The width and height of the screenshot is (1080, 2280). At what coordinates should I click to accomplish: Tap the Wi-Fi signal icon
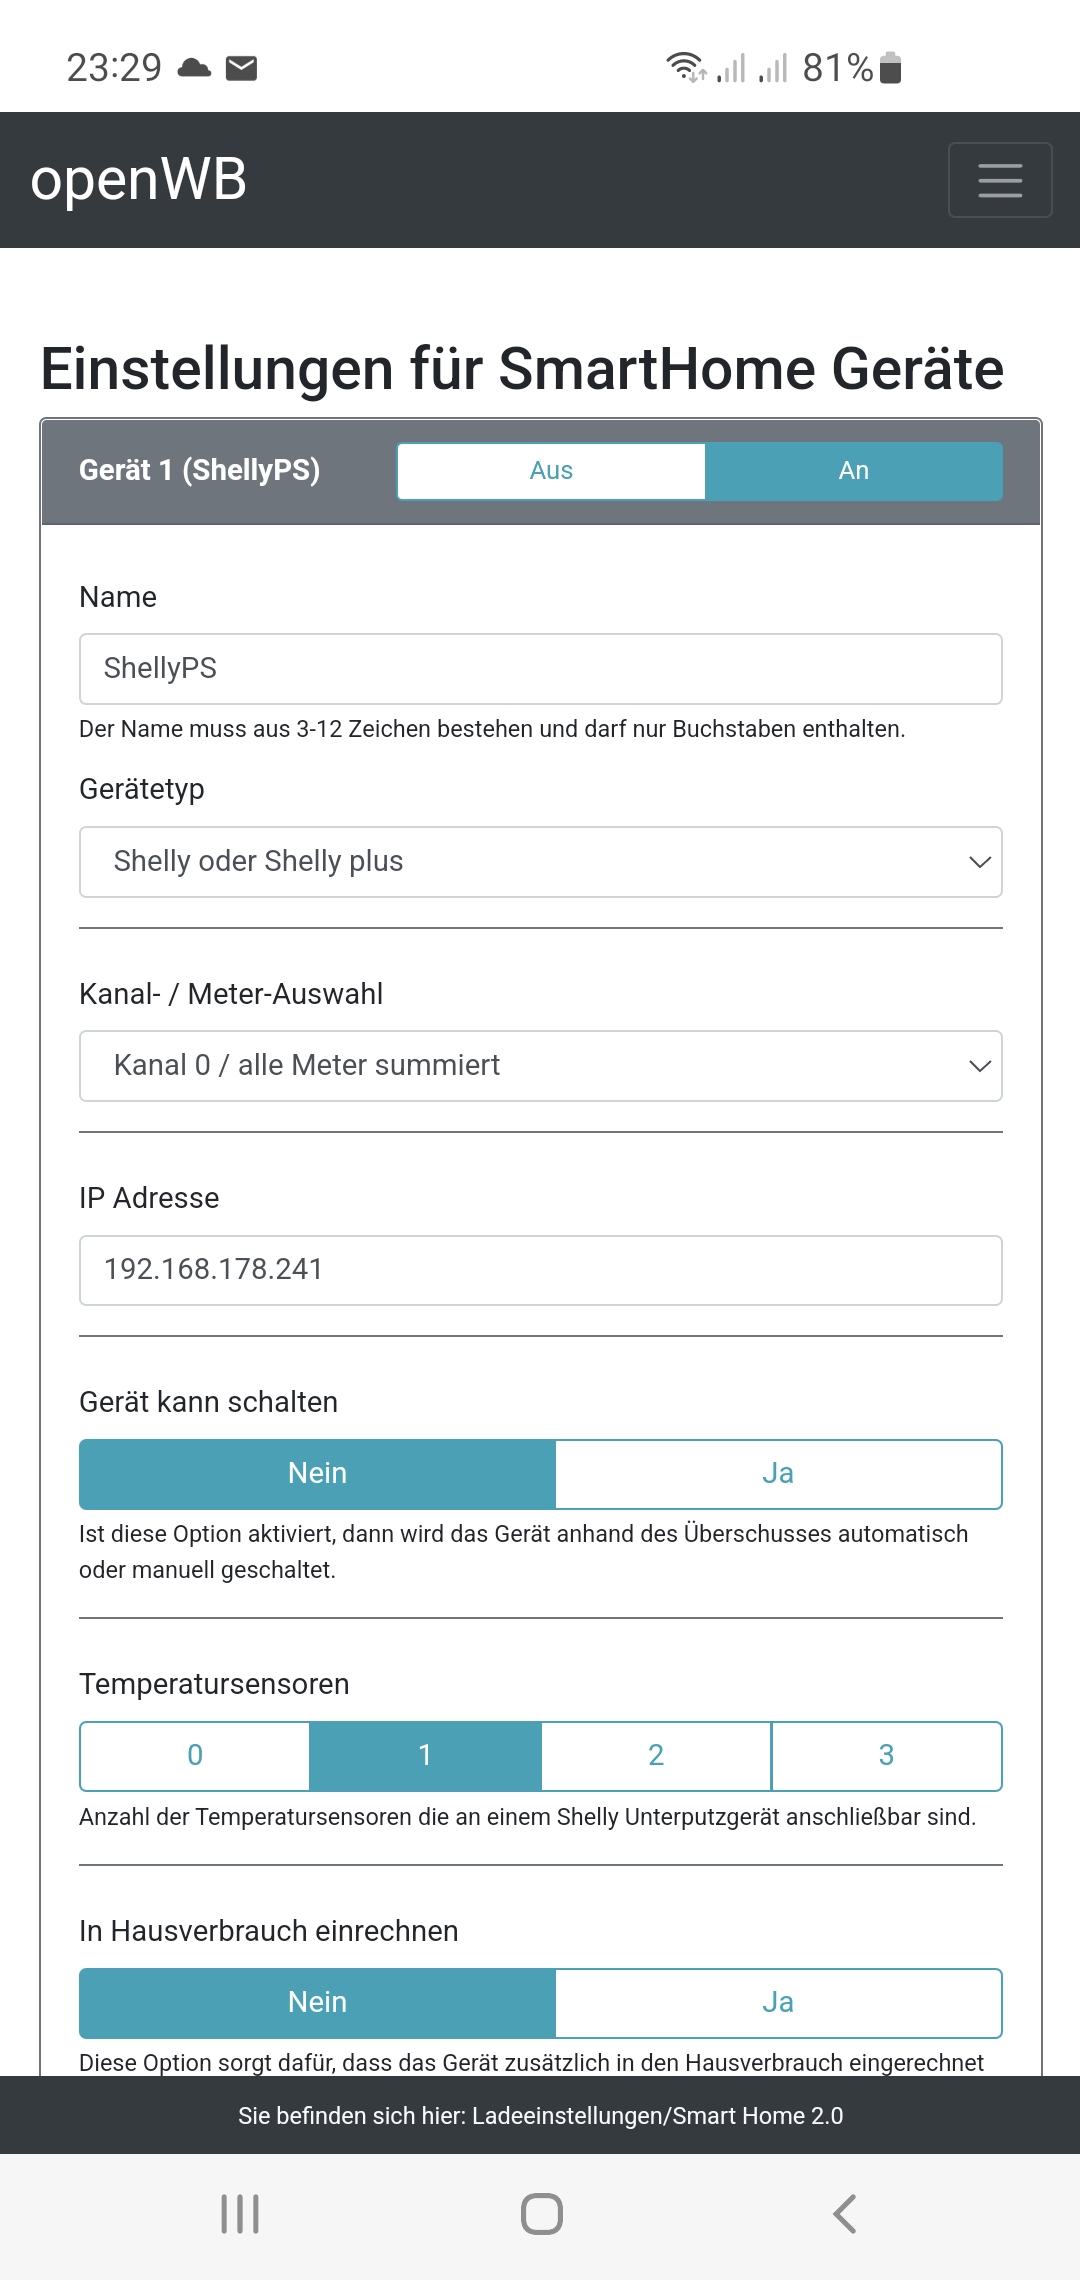point(685,67)
